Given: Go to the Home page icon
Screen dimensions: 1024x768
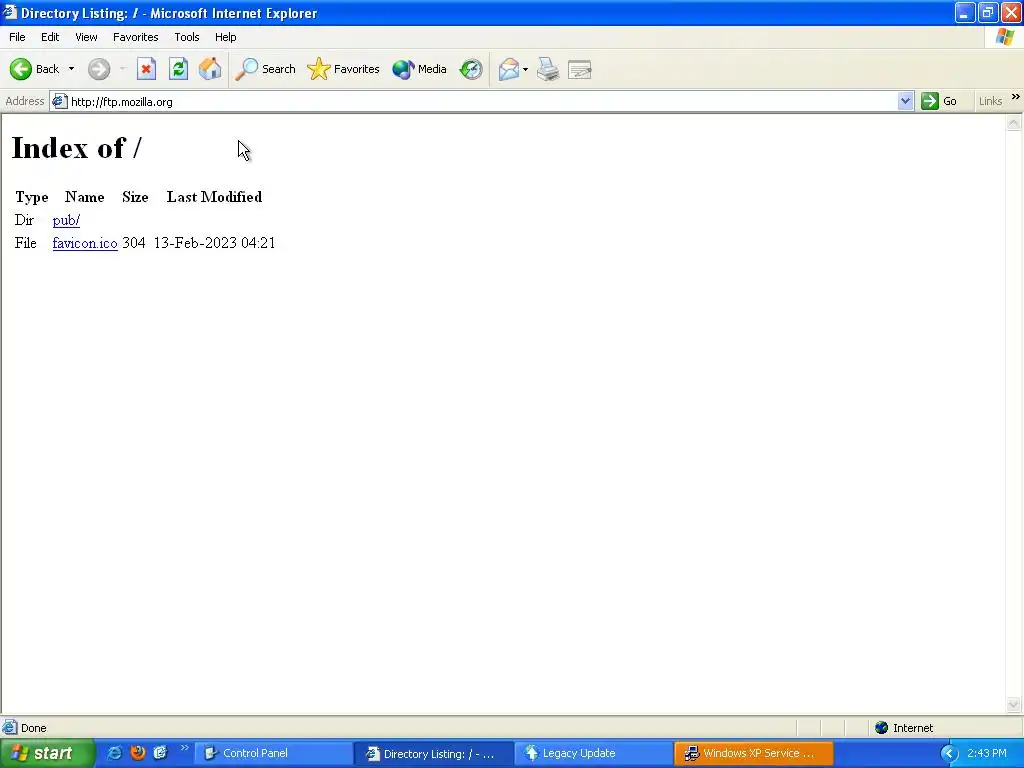Looking at the screenshot, I should click(210, 69).
